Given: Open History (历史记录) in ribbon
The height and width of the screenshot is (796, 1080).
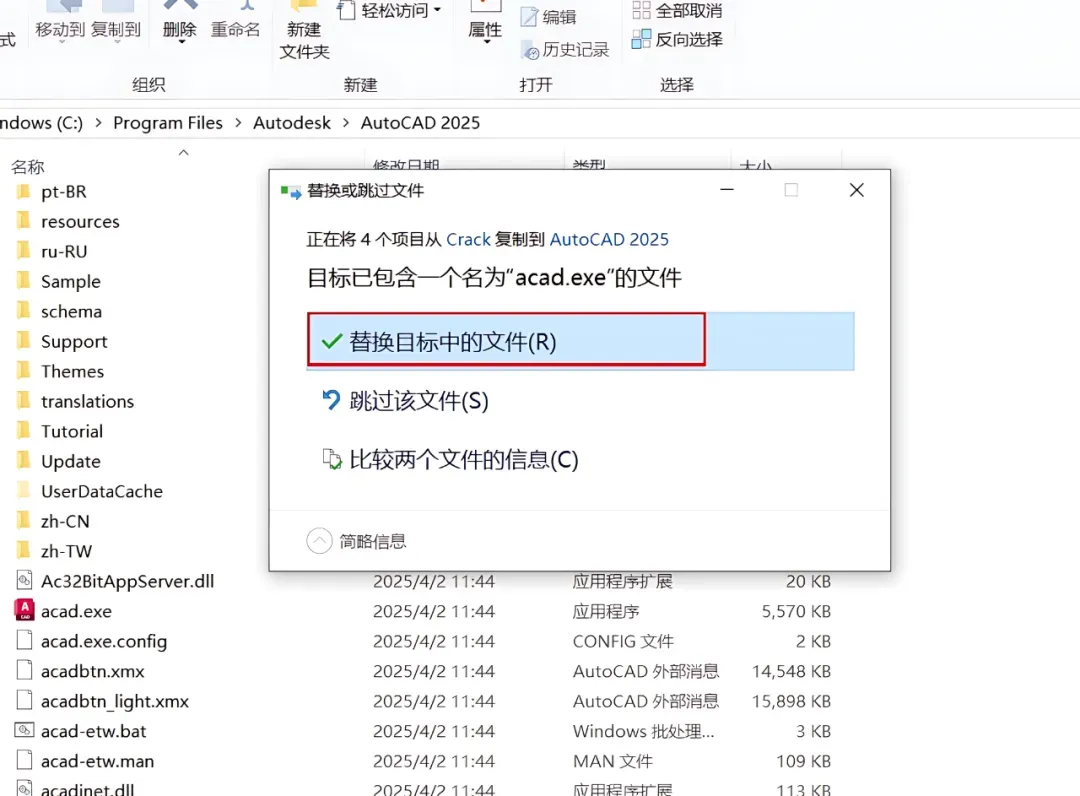Looking at the screenshot, I should tap(566, 50).
